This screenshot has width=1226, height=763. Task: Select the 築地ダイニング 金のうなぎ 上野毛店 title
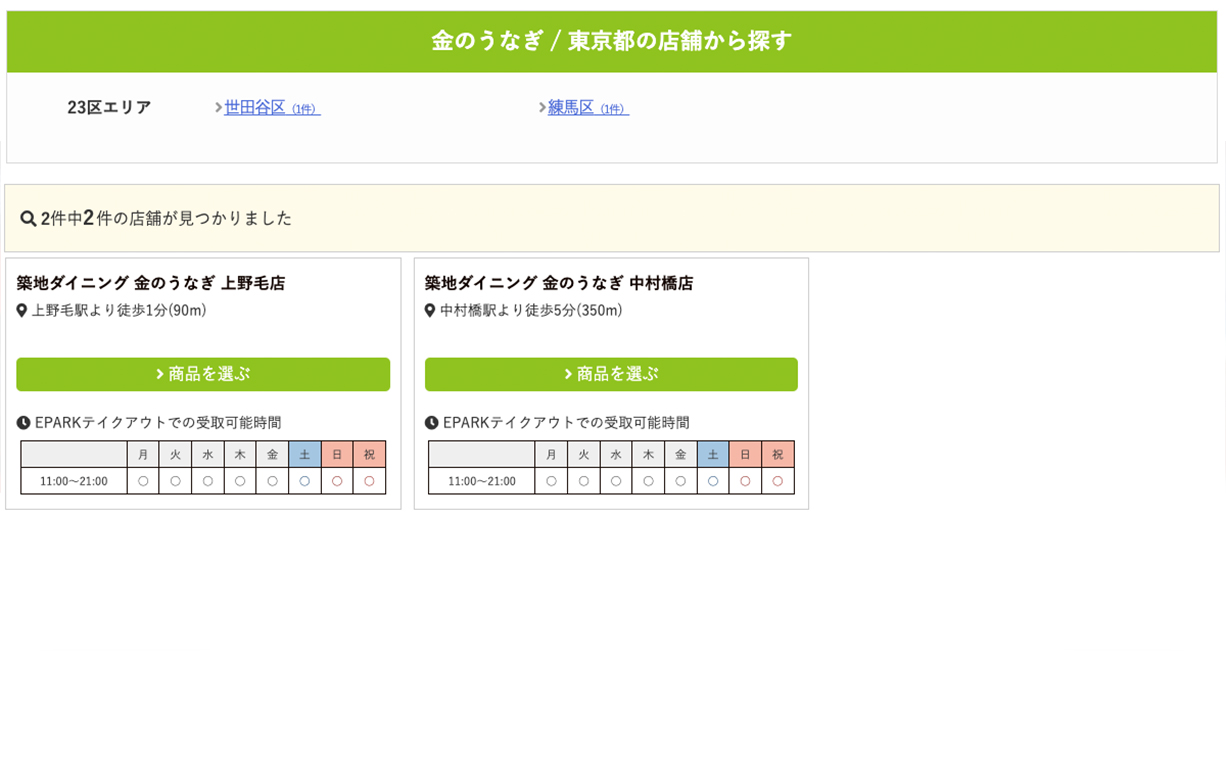151,283
